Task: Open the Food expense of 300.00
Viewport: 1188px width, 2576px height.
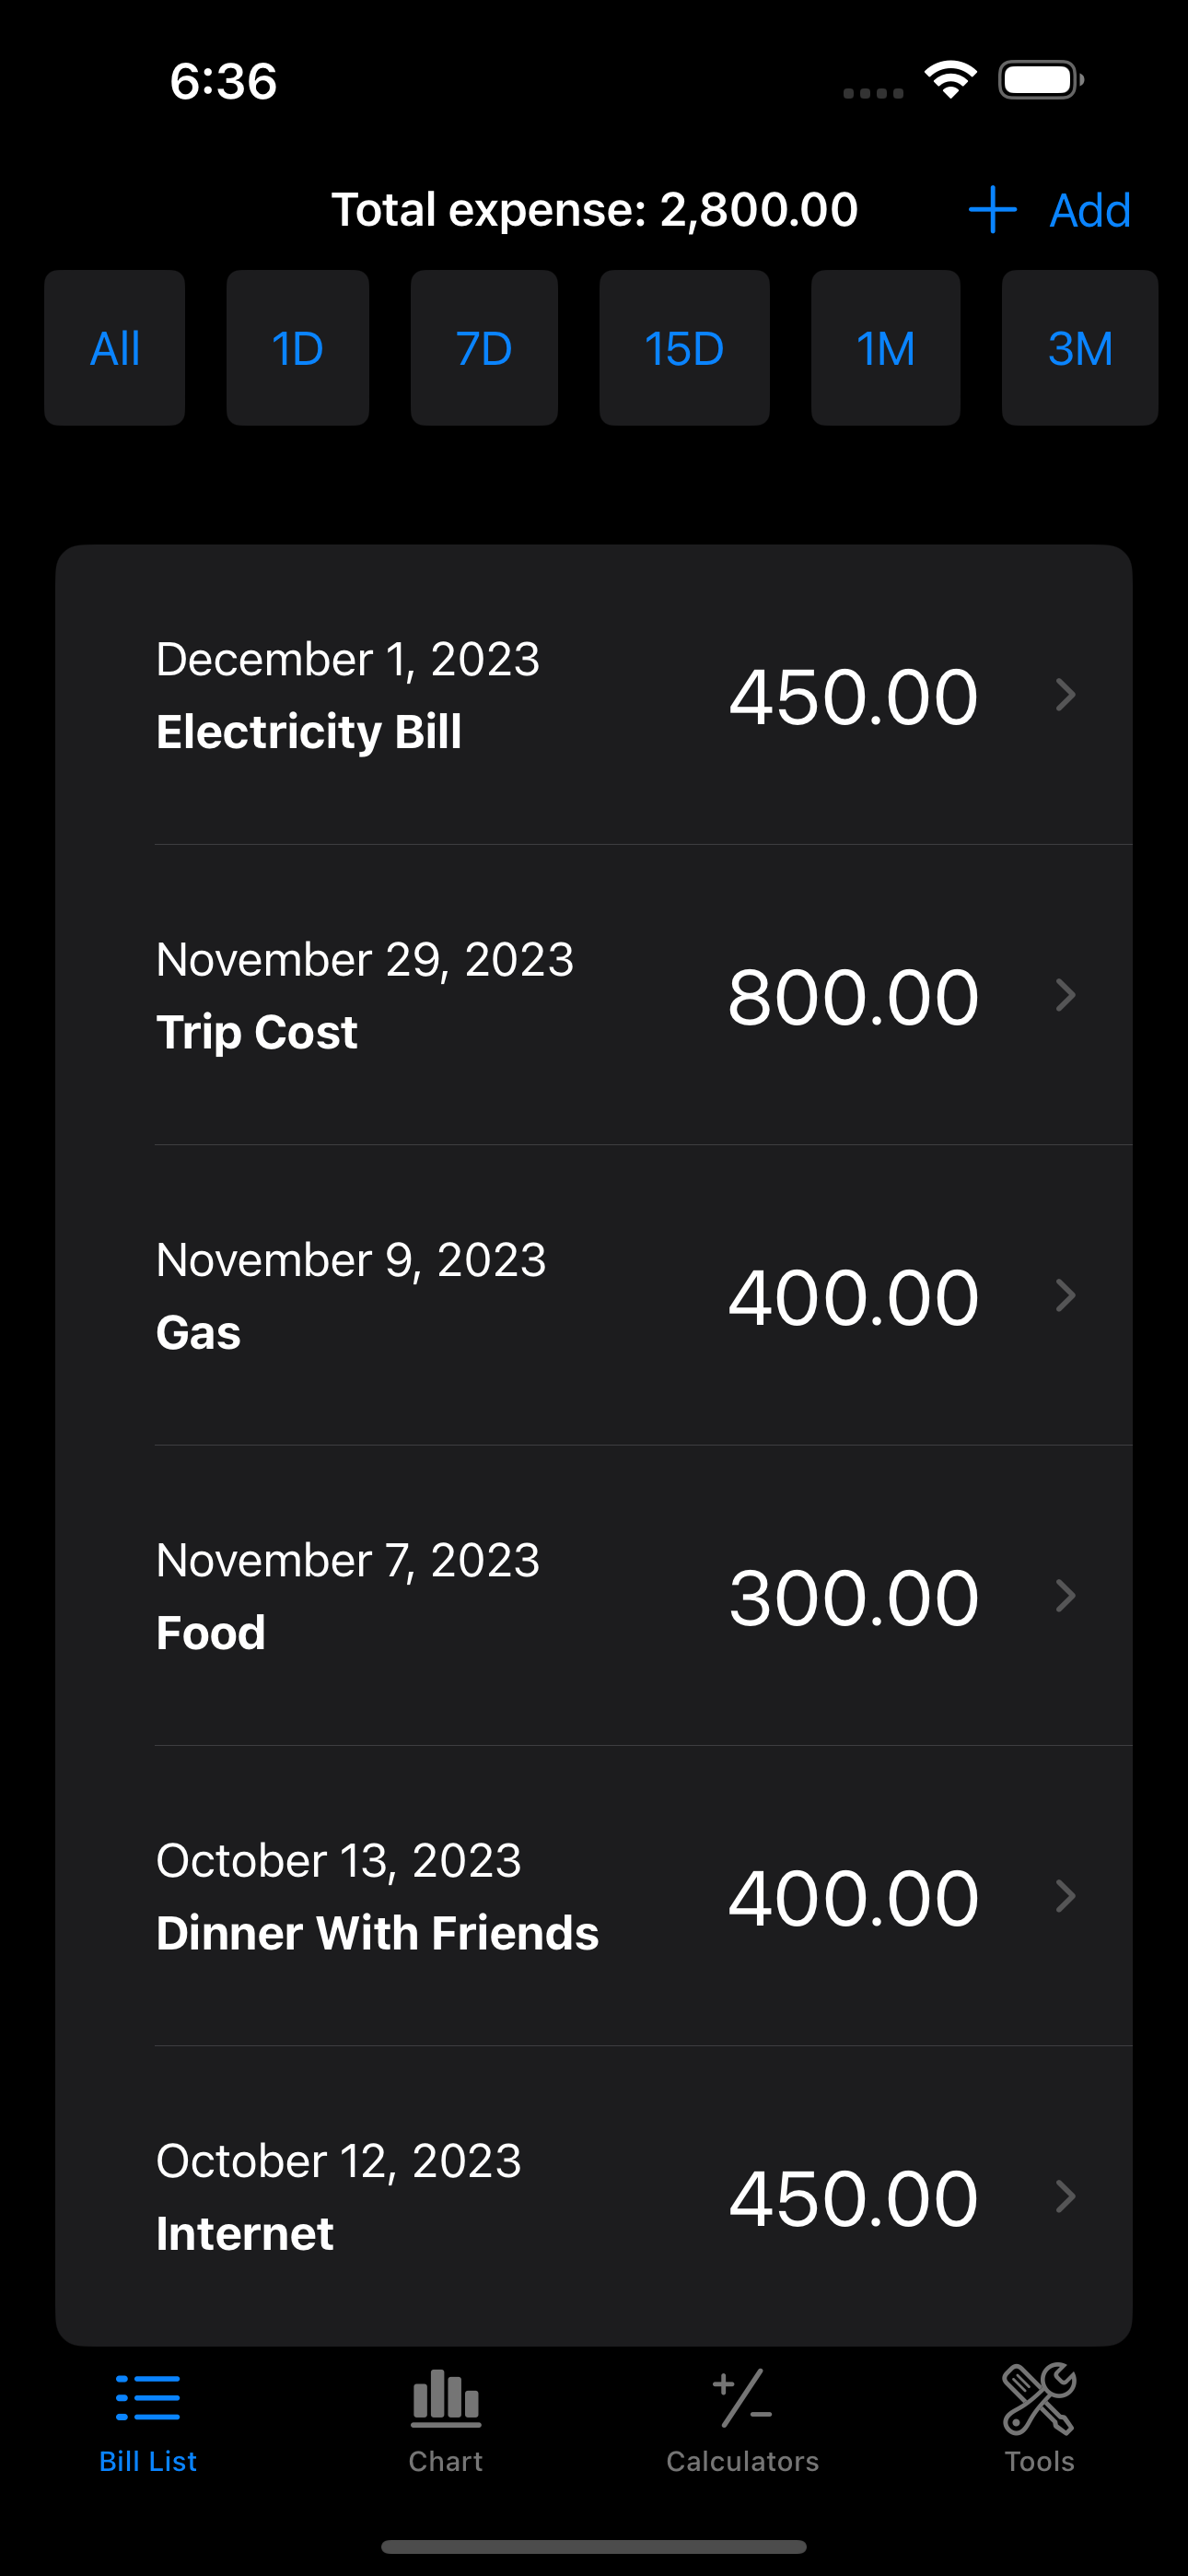Action: tap(594, 1596)
